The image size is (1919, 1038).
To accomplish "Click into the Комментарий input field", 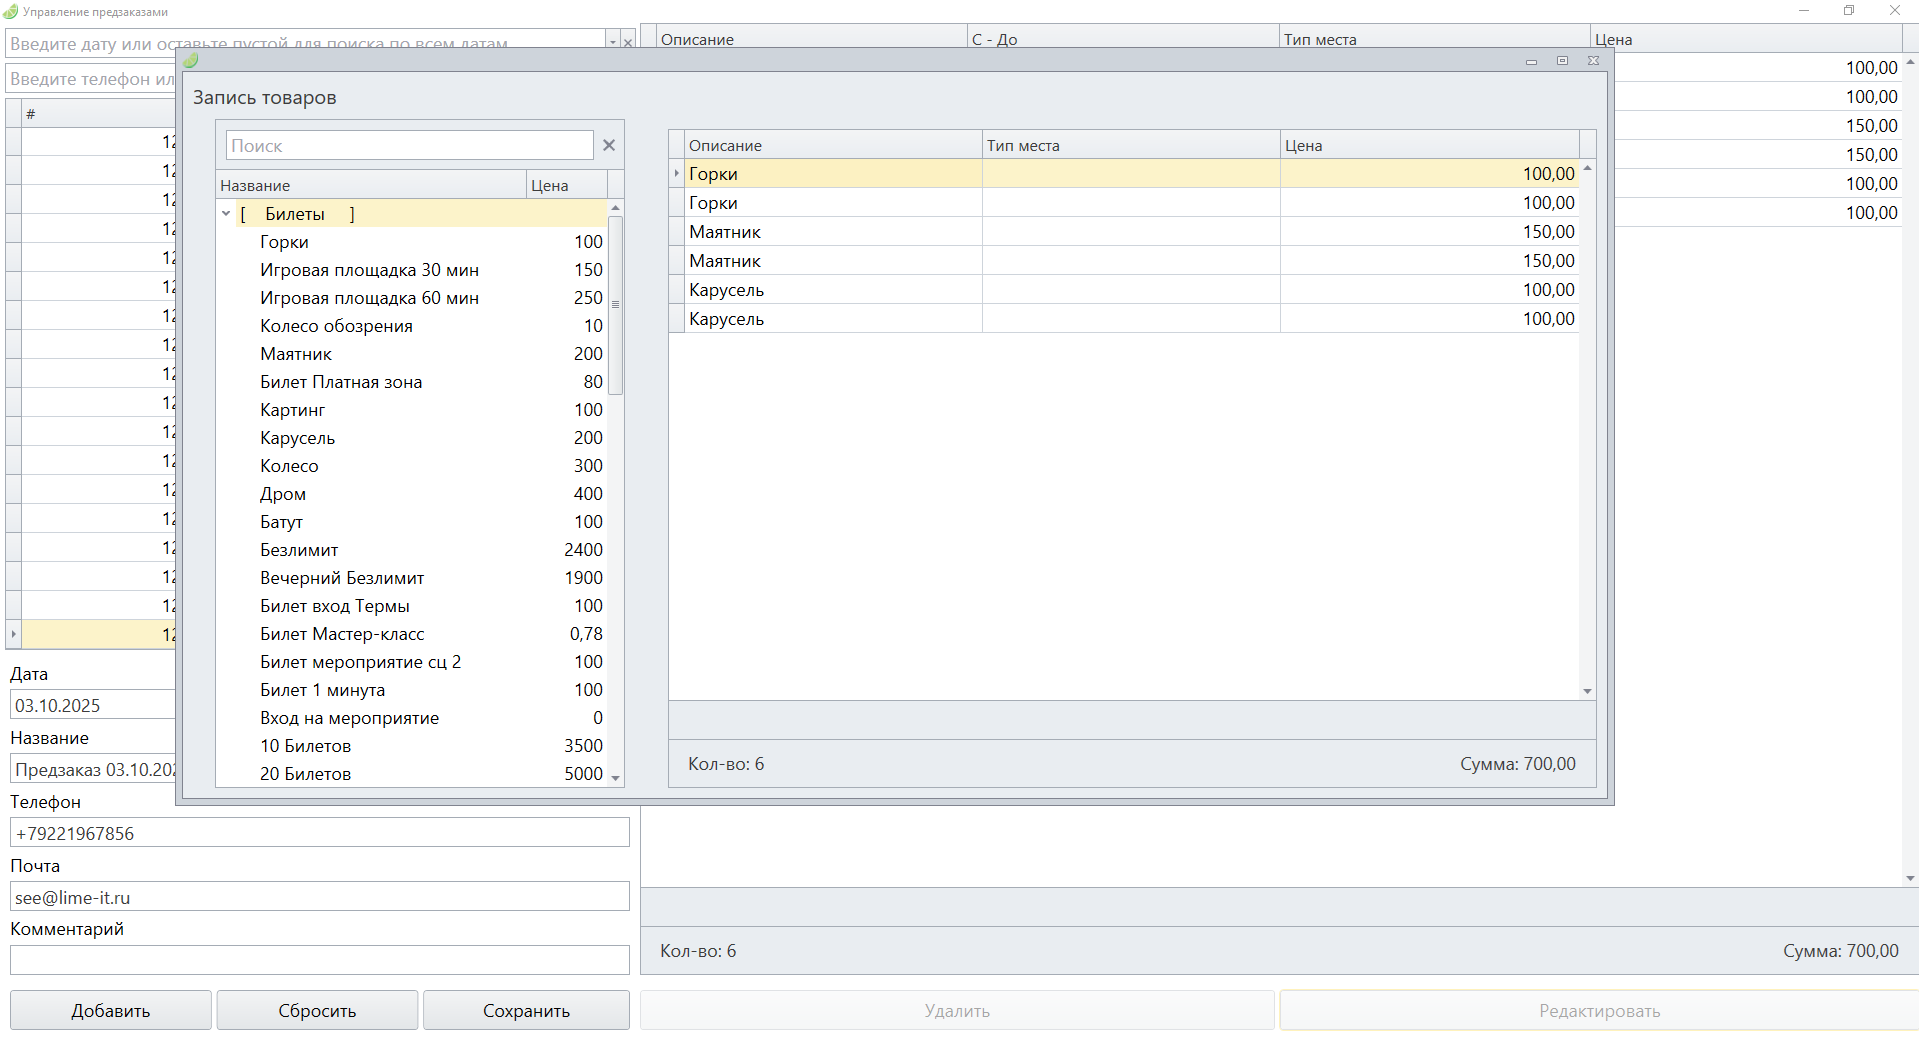I will (x=320, y=960).
